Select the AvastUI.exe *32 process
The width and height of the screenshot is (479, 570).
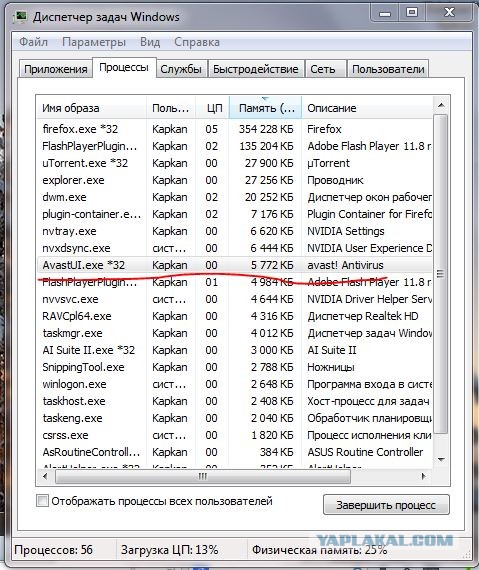234,265
